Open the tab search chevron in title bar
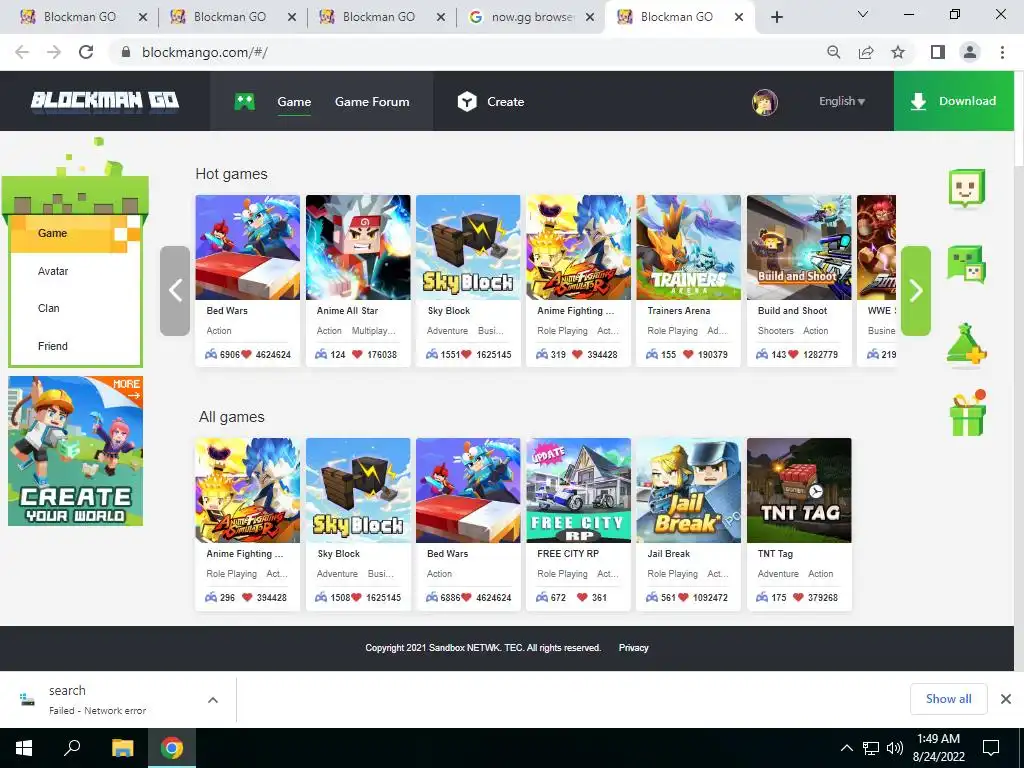This screenshot has height=768, width=1024. [863, 14]
